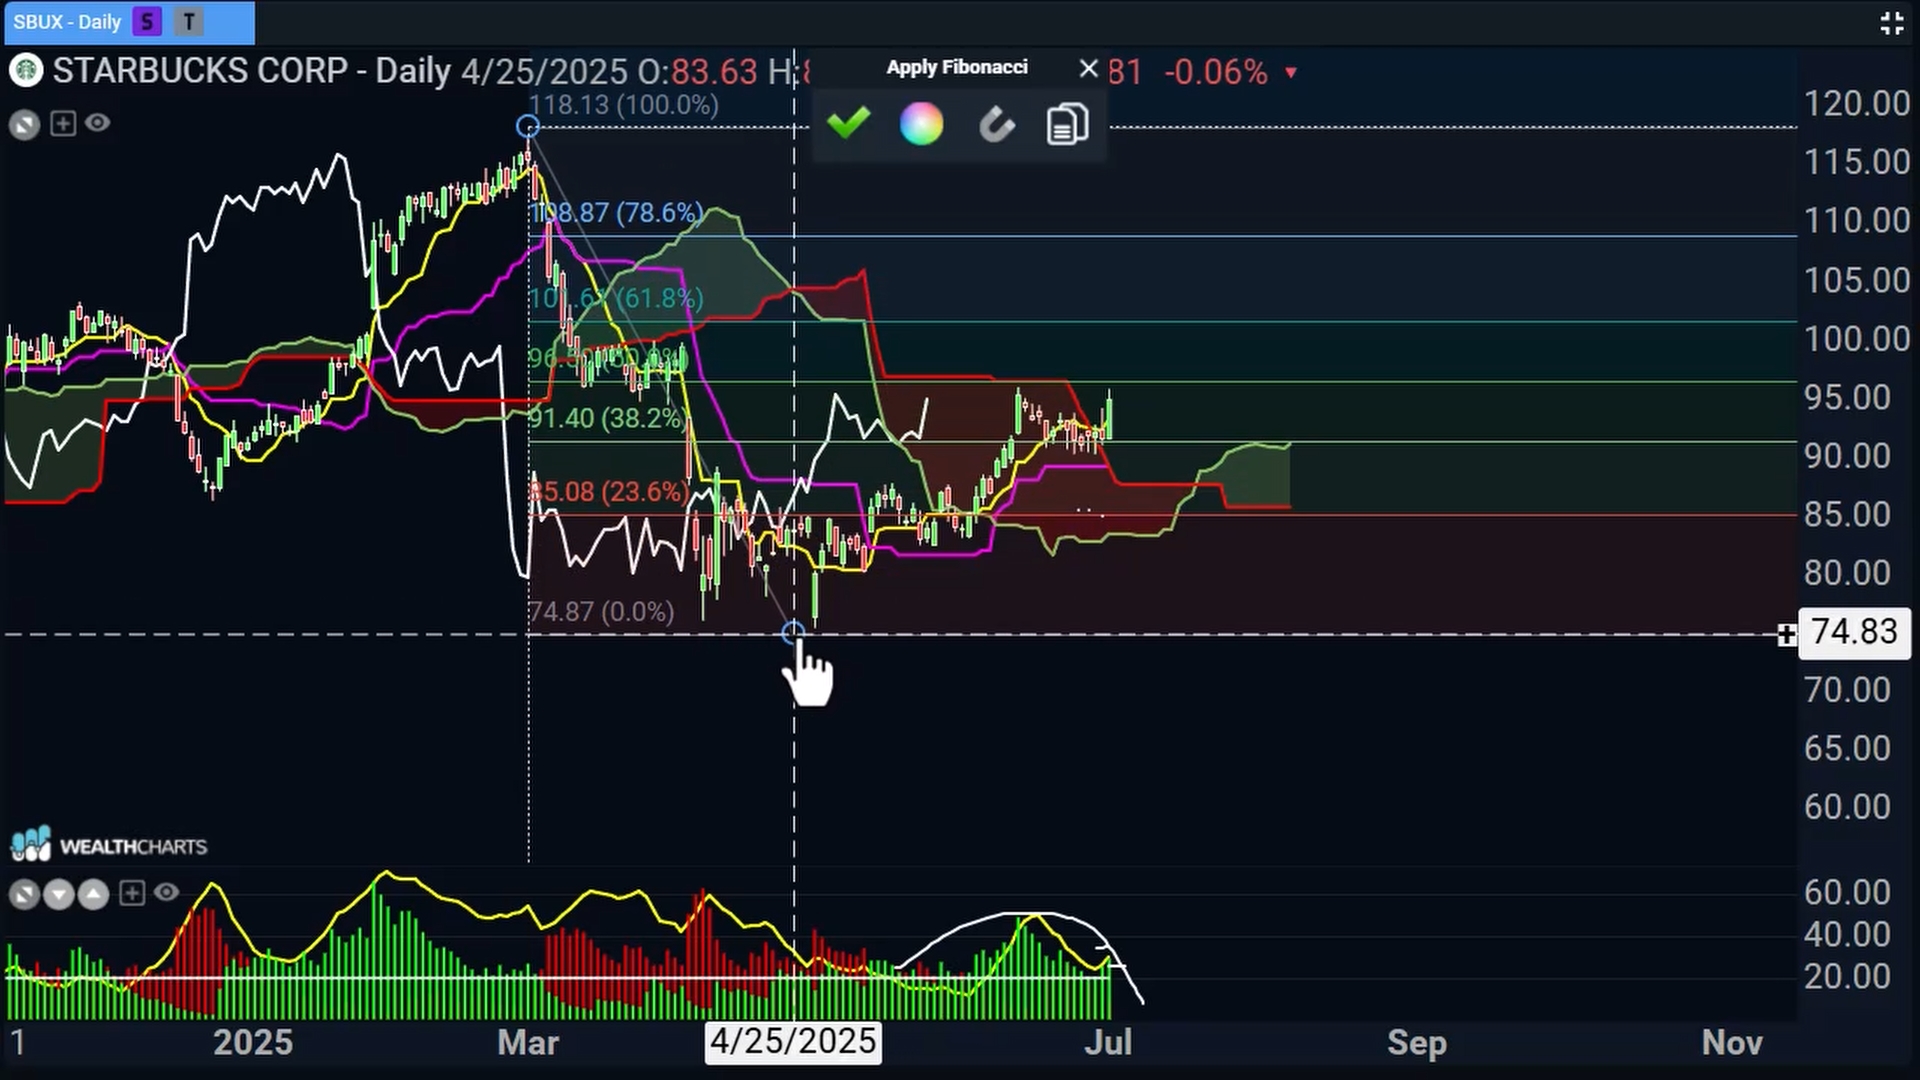Viewport: 1920px width, 1080px height.
Task: Expand the indicator pane resize icon
Action: pyautogui.click(x=24, y=893)
